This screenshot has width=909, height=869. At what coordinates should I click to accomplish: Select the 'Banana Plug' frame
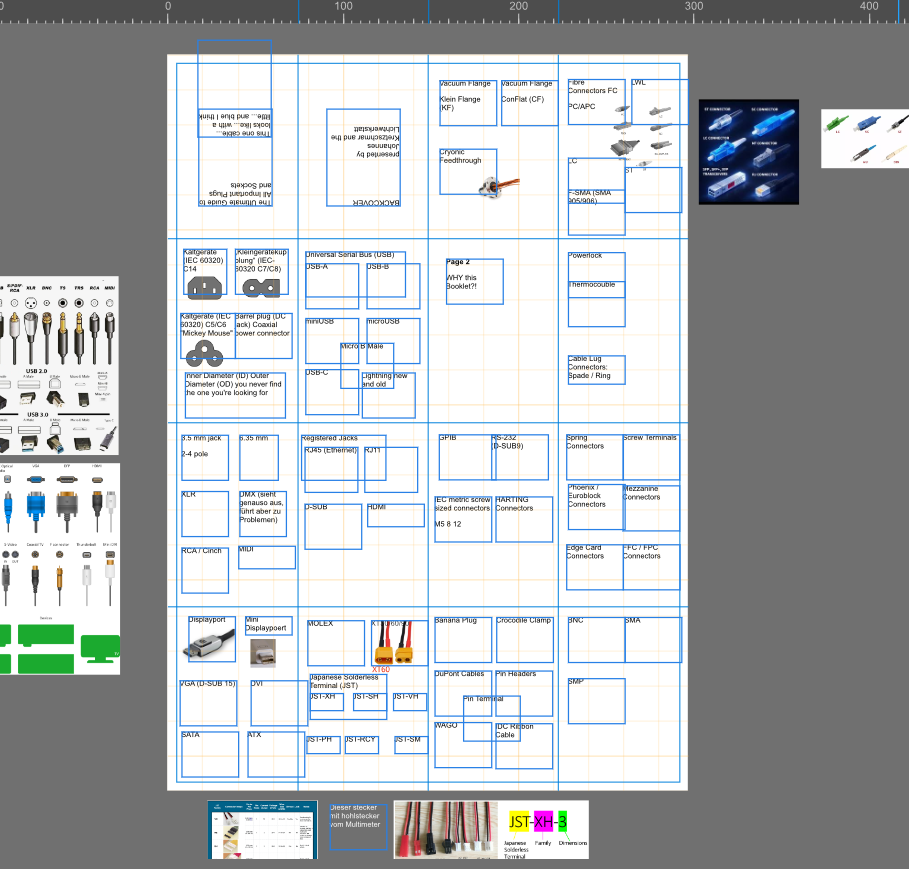point(463,640)
